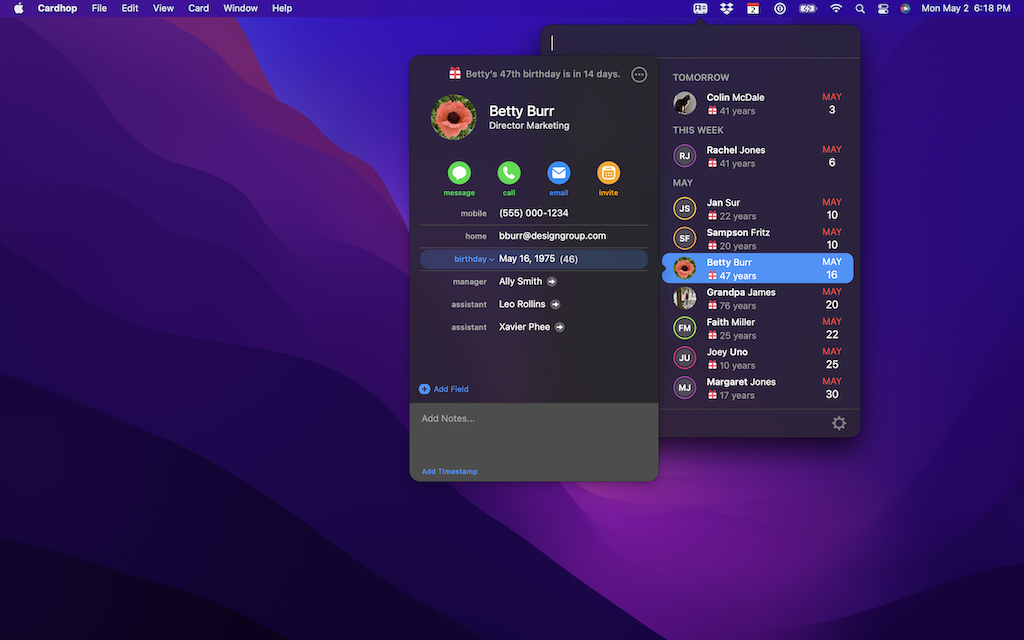Go to Ally Smith's card via arrow
This screenshot has height=640, width=1024.
point(552,281)
